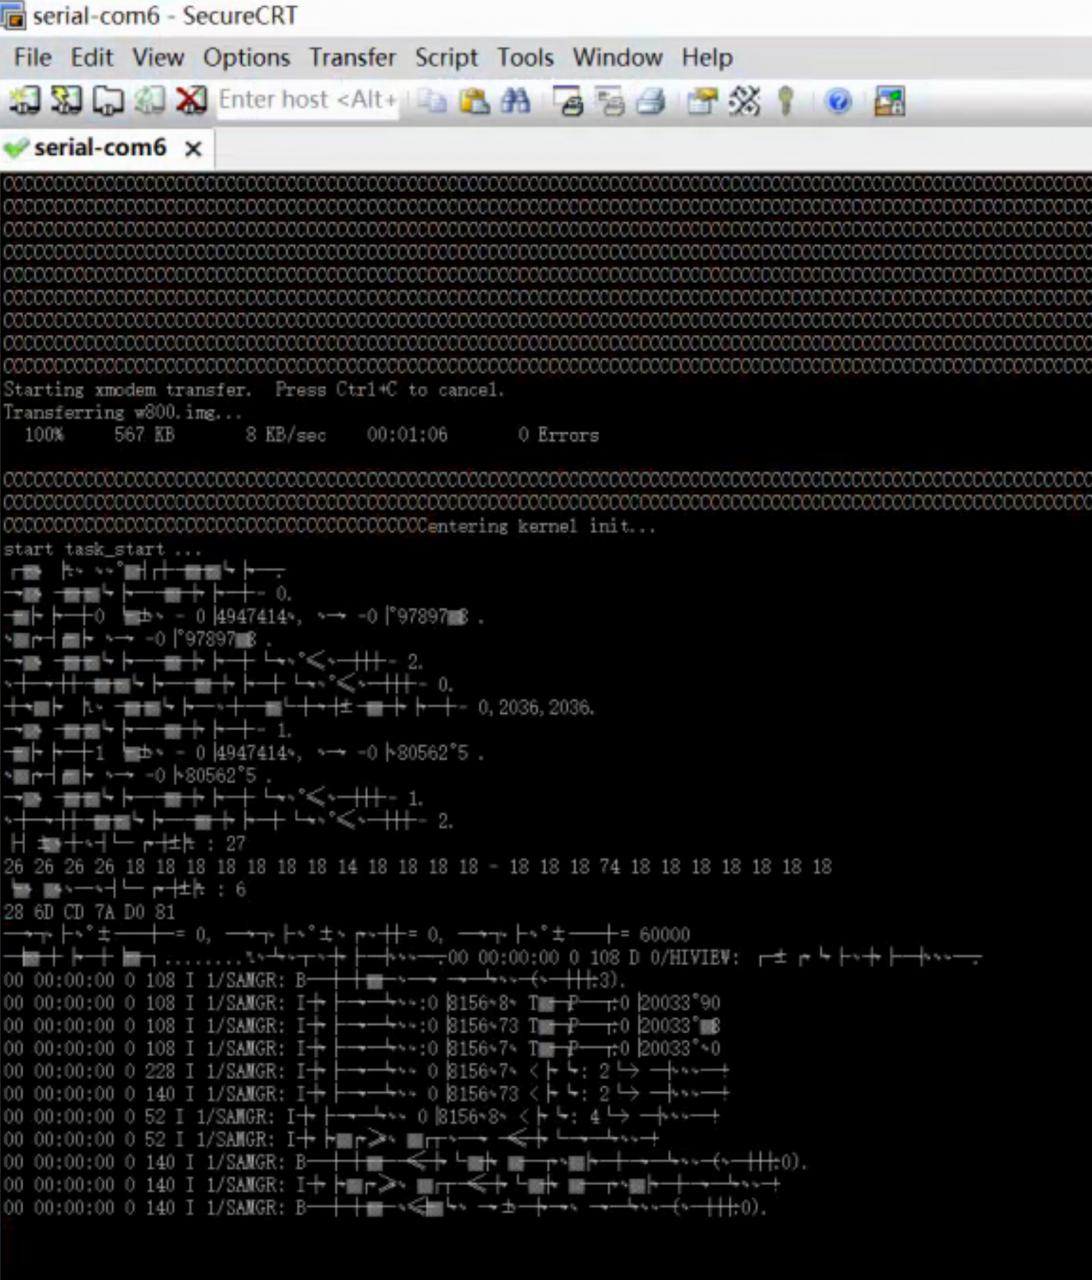Click the Reconnect session icon
The height and width of the screenshot is (1280, 1092).
(150, 100)
